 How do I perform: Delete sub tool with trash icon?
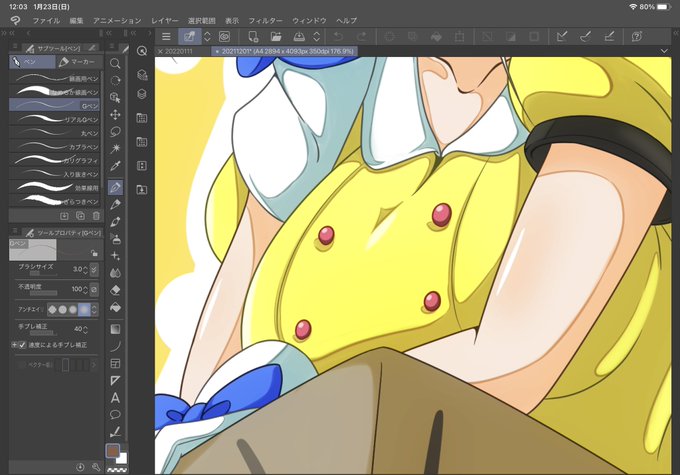pyautogui.click(x=96, y=216)
